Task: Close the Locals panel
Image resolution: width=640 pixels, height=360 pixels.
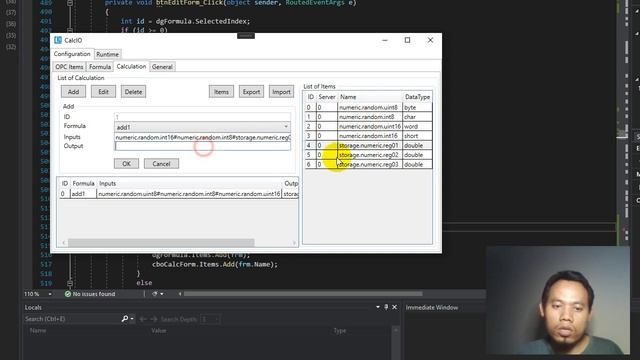Action: [x=395, y=307]
